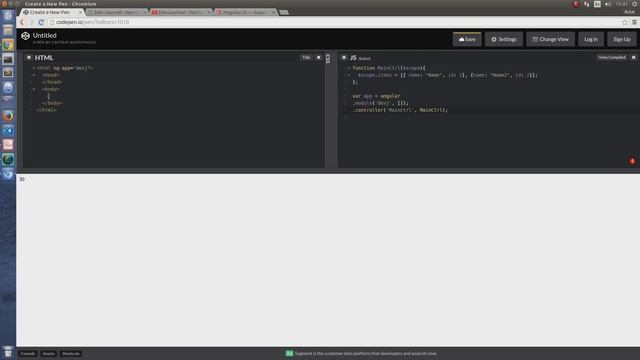Click the codepen.io address bar
Image resolution: width=640 pixels, height=360 pixels.
[x=335, y=22]
